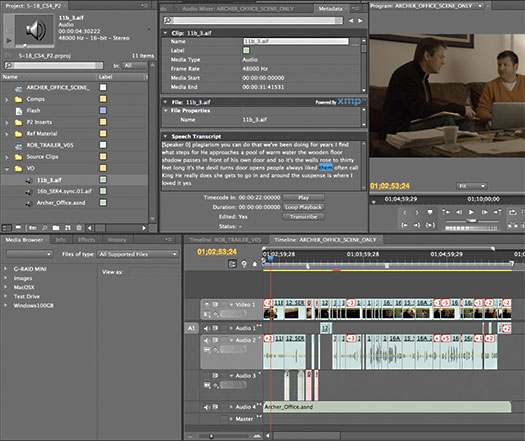Toggle sync lock on Video 1 track
Image resolution: width=525 pixels, height=441 pixels.
pyautogui.click(x=215, y=305)
